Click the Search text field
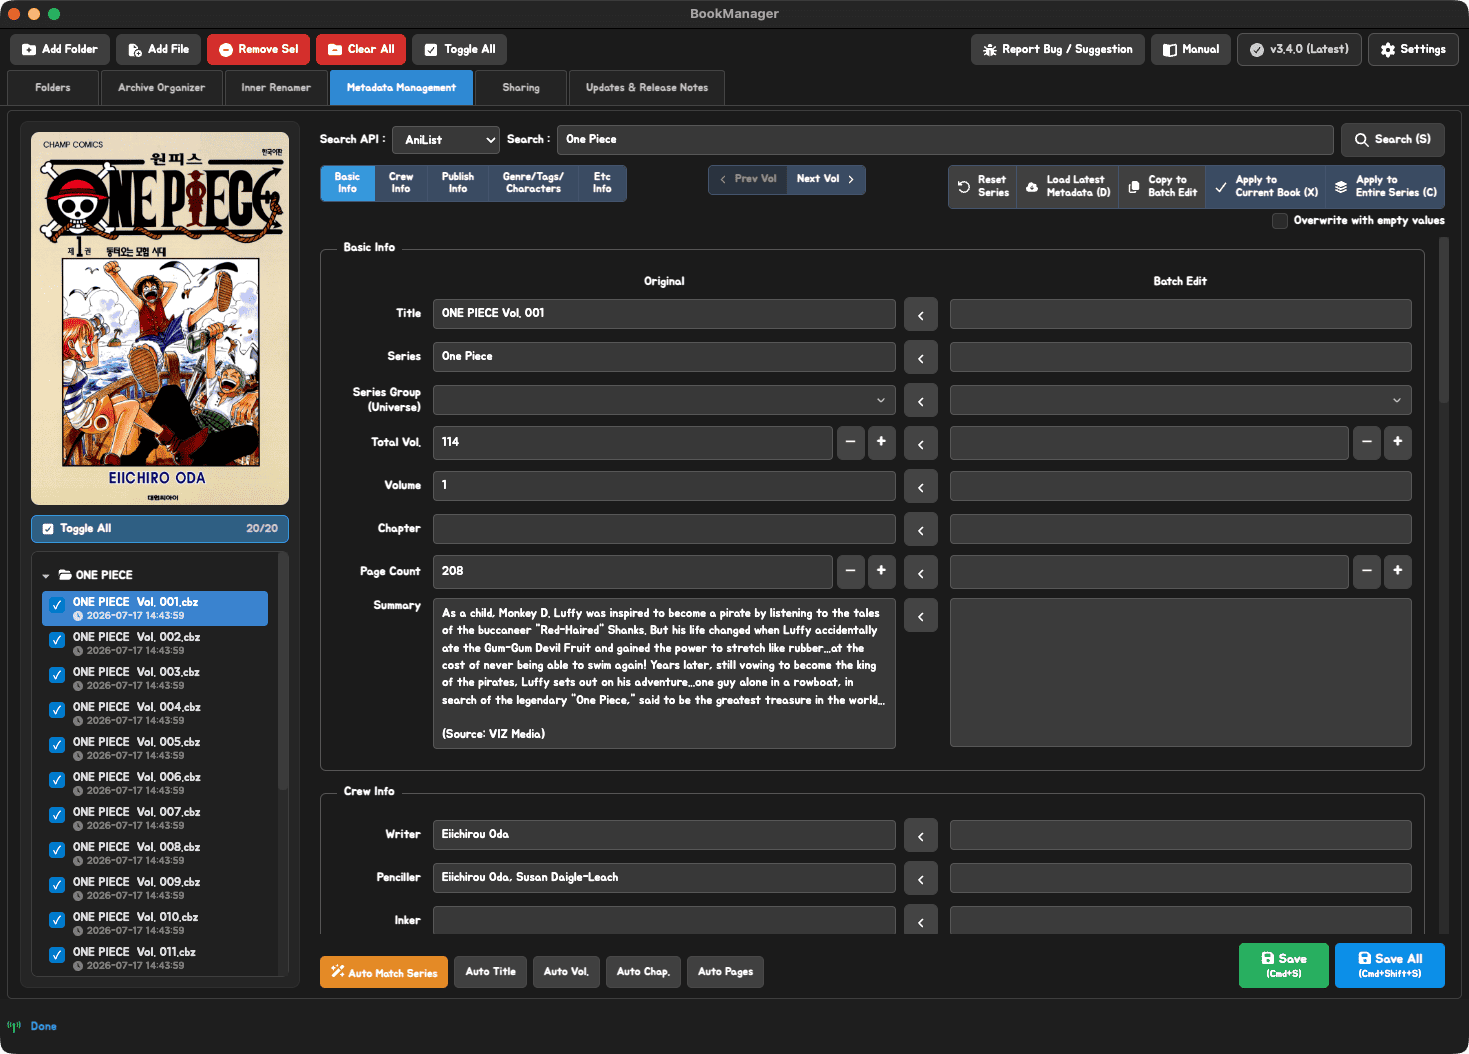 point(945,140)
